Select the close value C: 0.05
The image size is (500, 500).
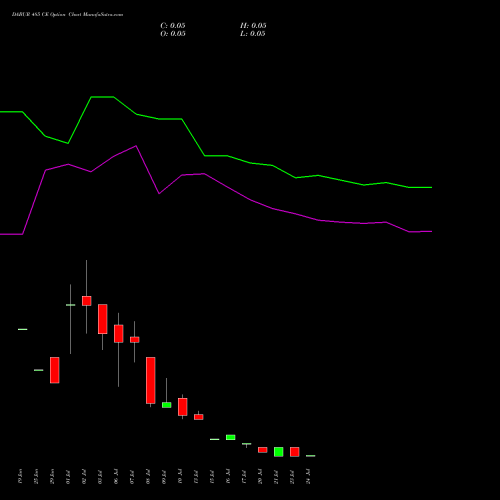click(173, 26)
